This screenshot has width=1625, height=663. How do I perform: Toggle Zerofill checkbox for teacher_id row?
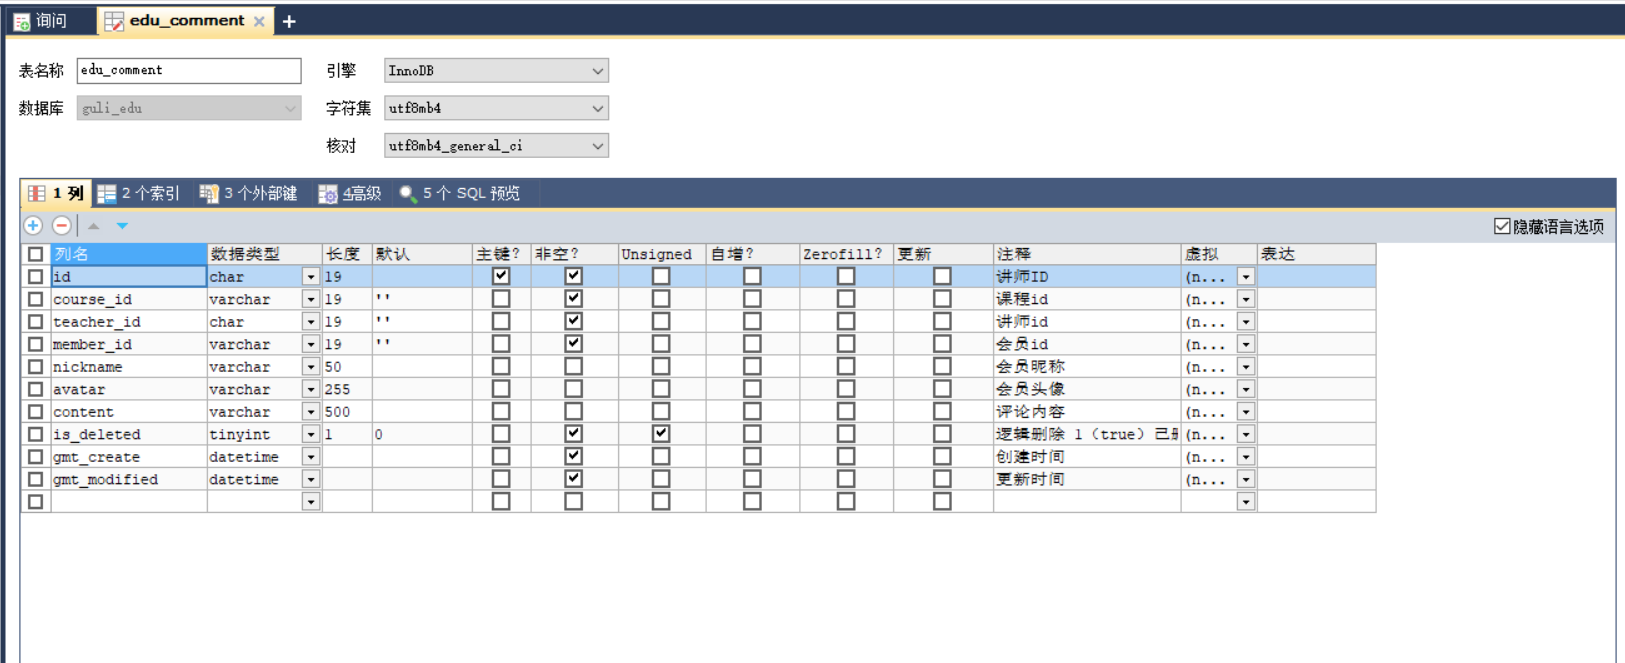click(x=846, y=321)
